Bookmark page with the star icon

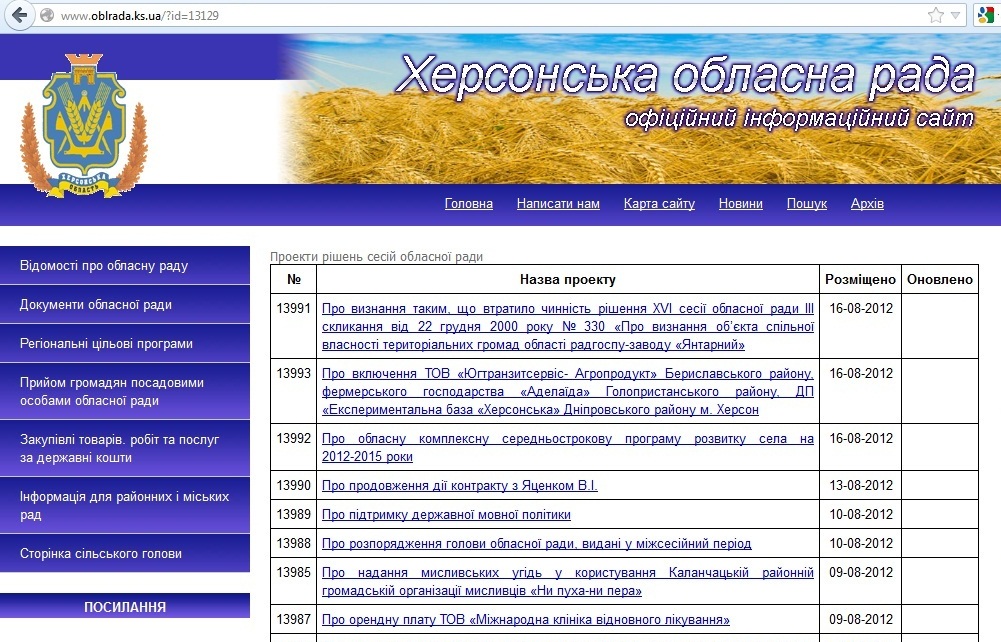[x=935, y=15]
